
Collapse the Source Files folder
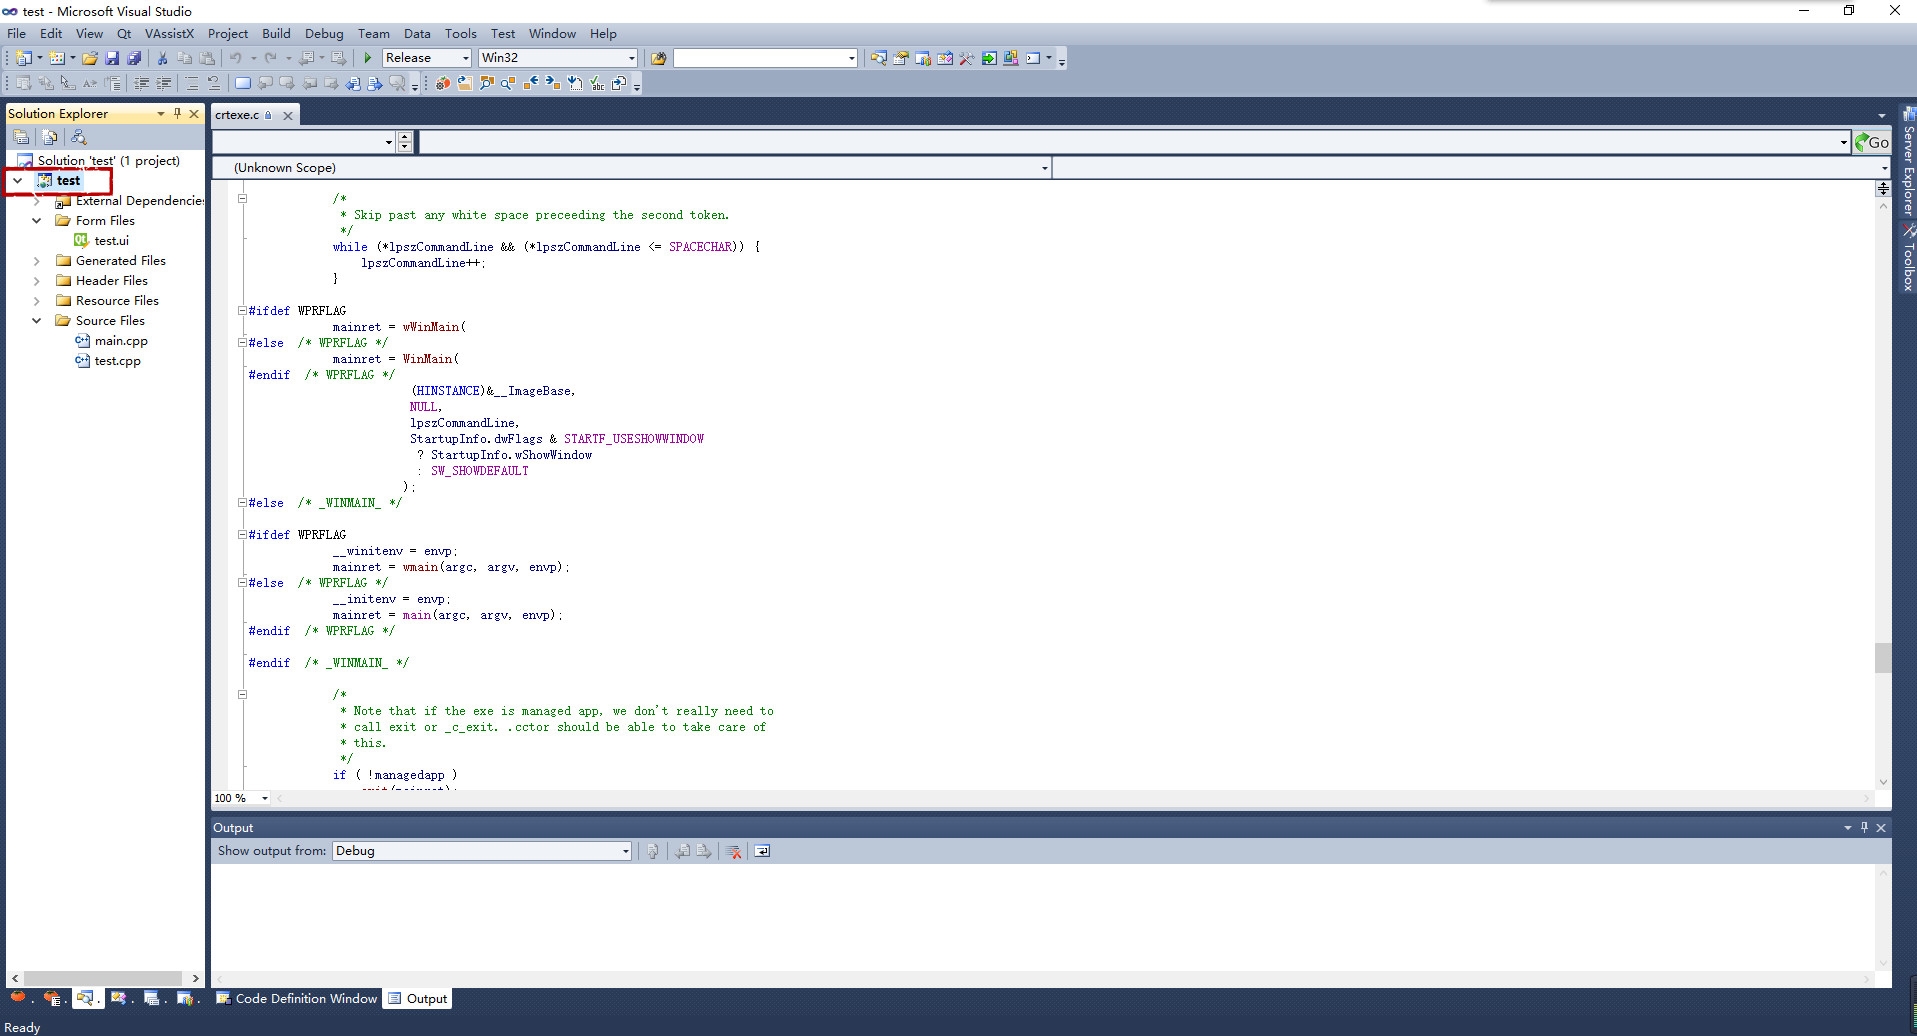(x=37, y=321)
